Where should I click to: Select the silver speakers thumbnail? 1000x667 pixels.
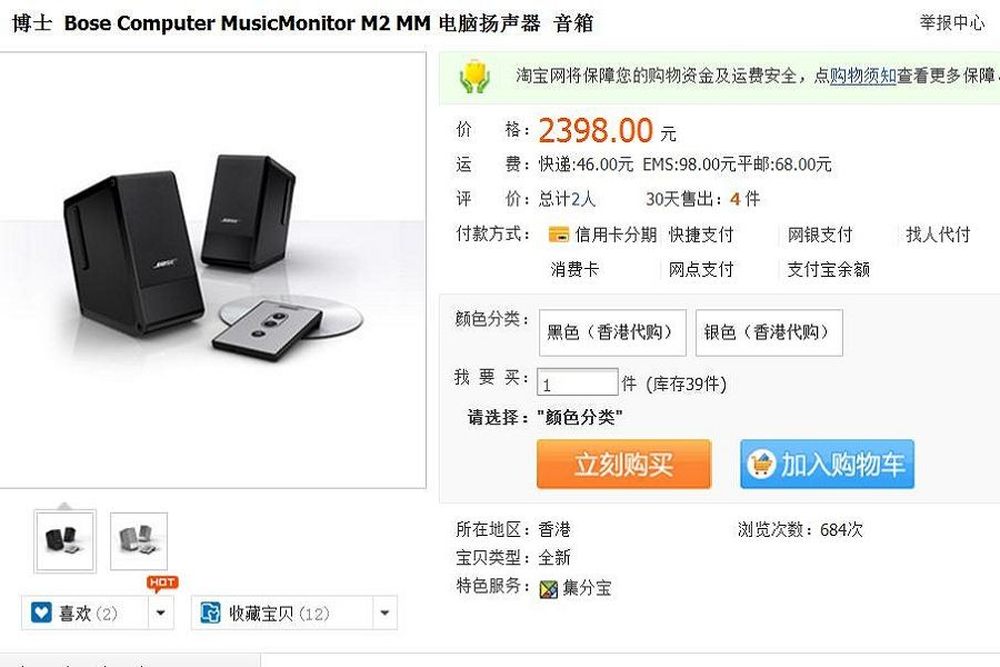pyautogui.click(x=139, y=541)
